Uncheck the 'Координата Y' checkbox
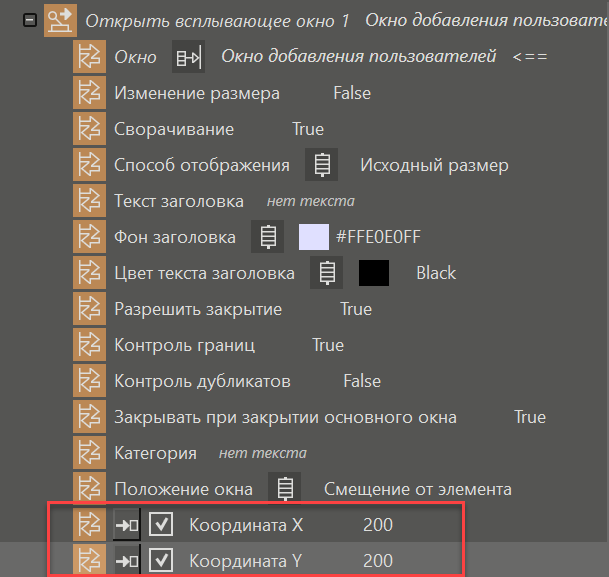The image size is (609, 577). [161, 561]
